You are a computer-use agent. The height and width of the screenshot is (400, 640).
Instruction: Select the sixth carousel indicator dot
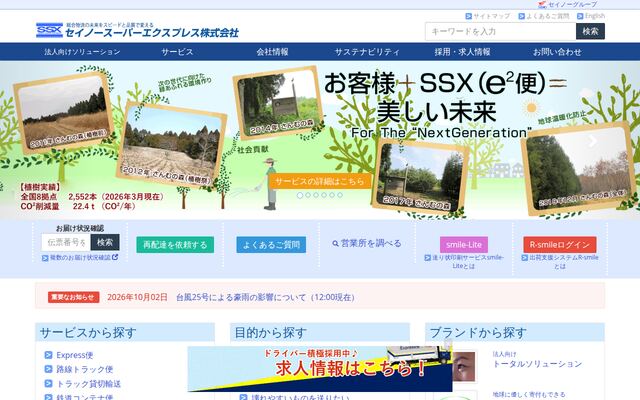coord(340,195)
